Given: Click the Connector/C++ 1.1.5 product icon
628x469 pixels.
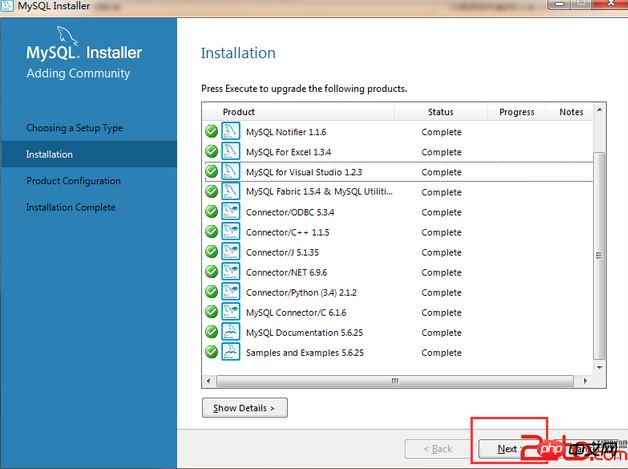Looking at the screenshot, I should tap(231, 231).
